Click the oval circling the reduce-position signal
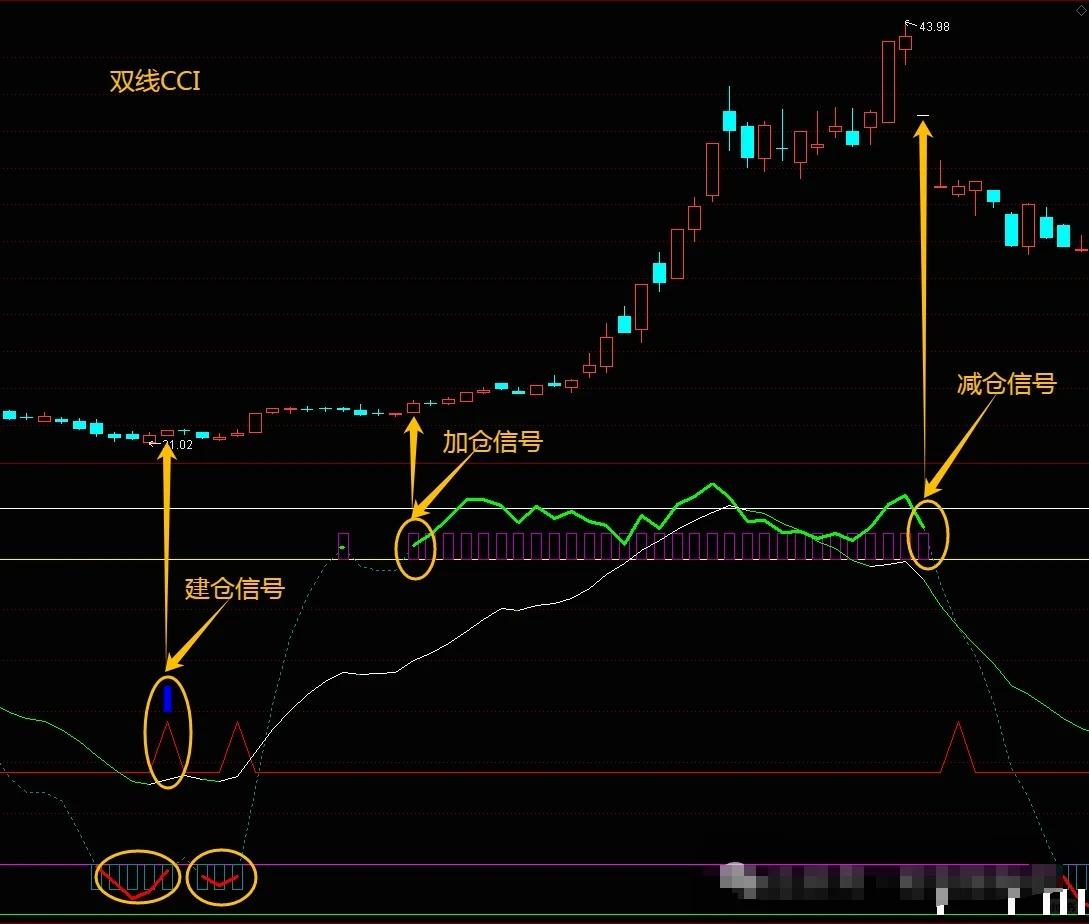 (x=927, y=535)
